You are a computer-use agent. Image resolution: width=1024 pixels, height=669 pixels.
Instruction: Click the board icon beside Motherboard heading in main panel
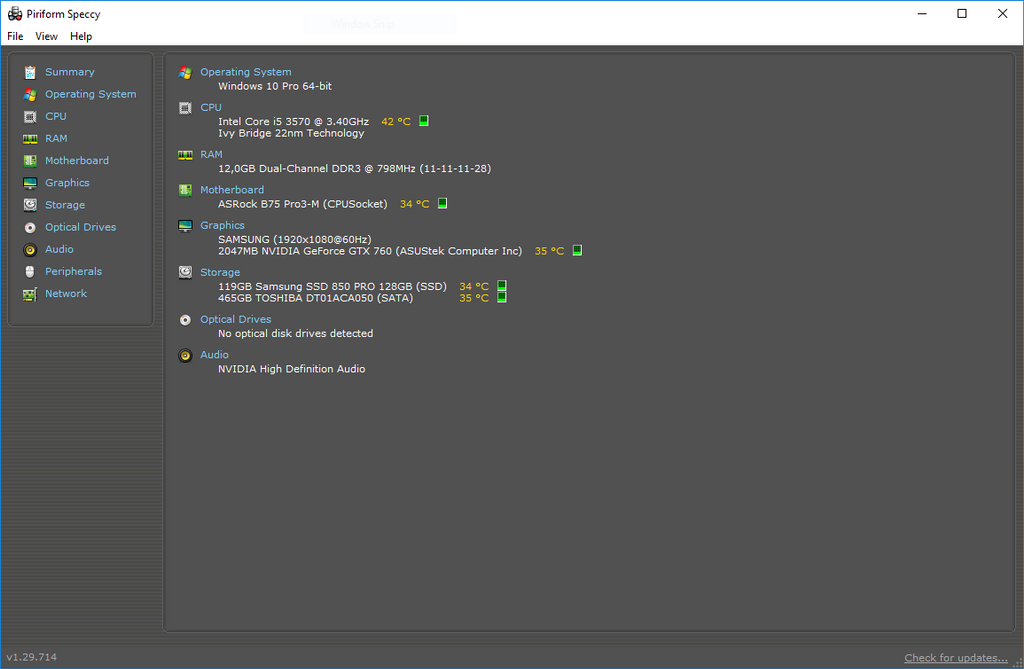pos(185,190)
